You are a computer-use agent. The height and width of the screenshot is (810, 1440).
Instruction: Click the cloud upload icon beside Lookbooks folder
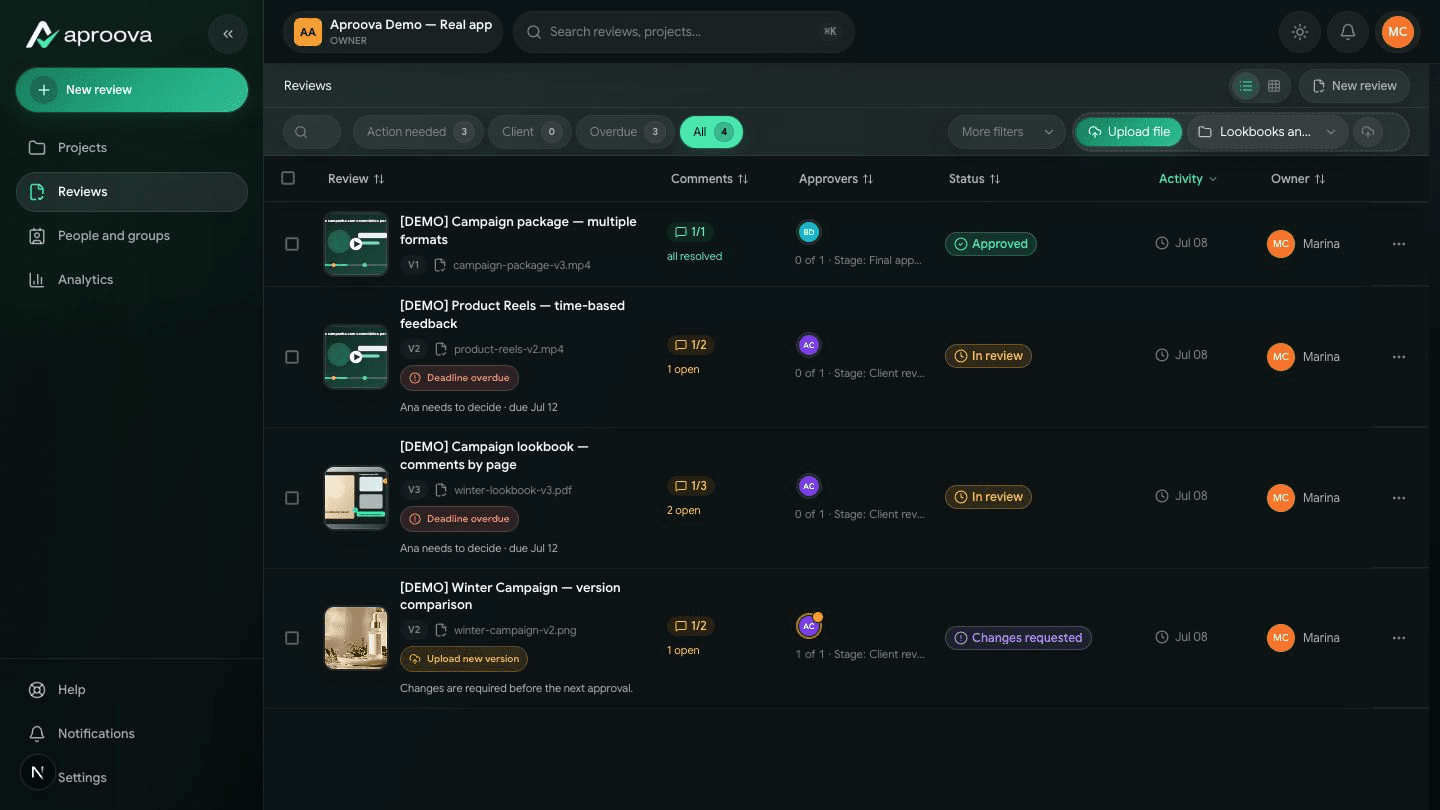pyautogui.click(x=1368, y=132)
